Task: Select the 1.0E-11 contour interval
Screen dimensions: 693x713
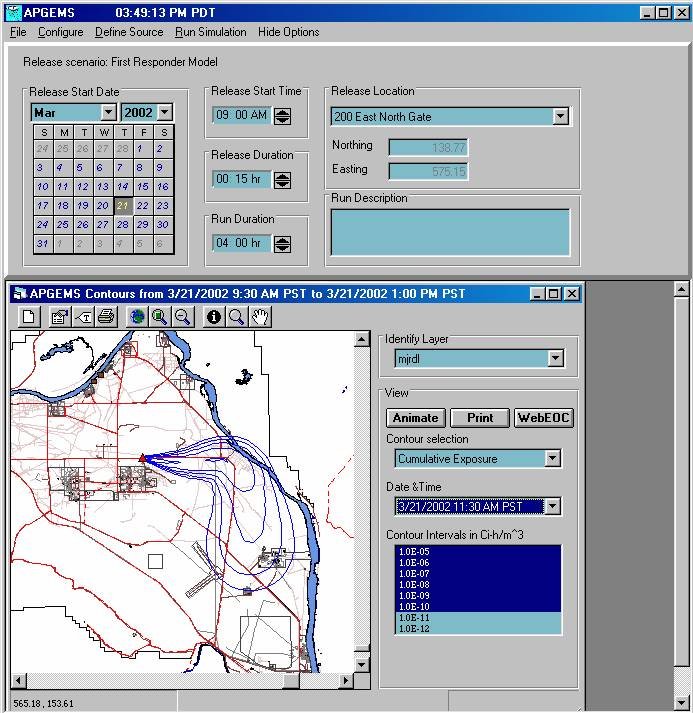Action: [478, 618]
